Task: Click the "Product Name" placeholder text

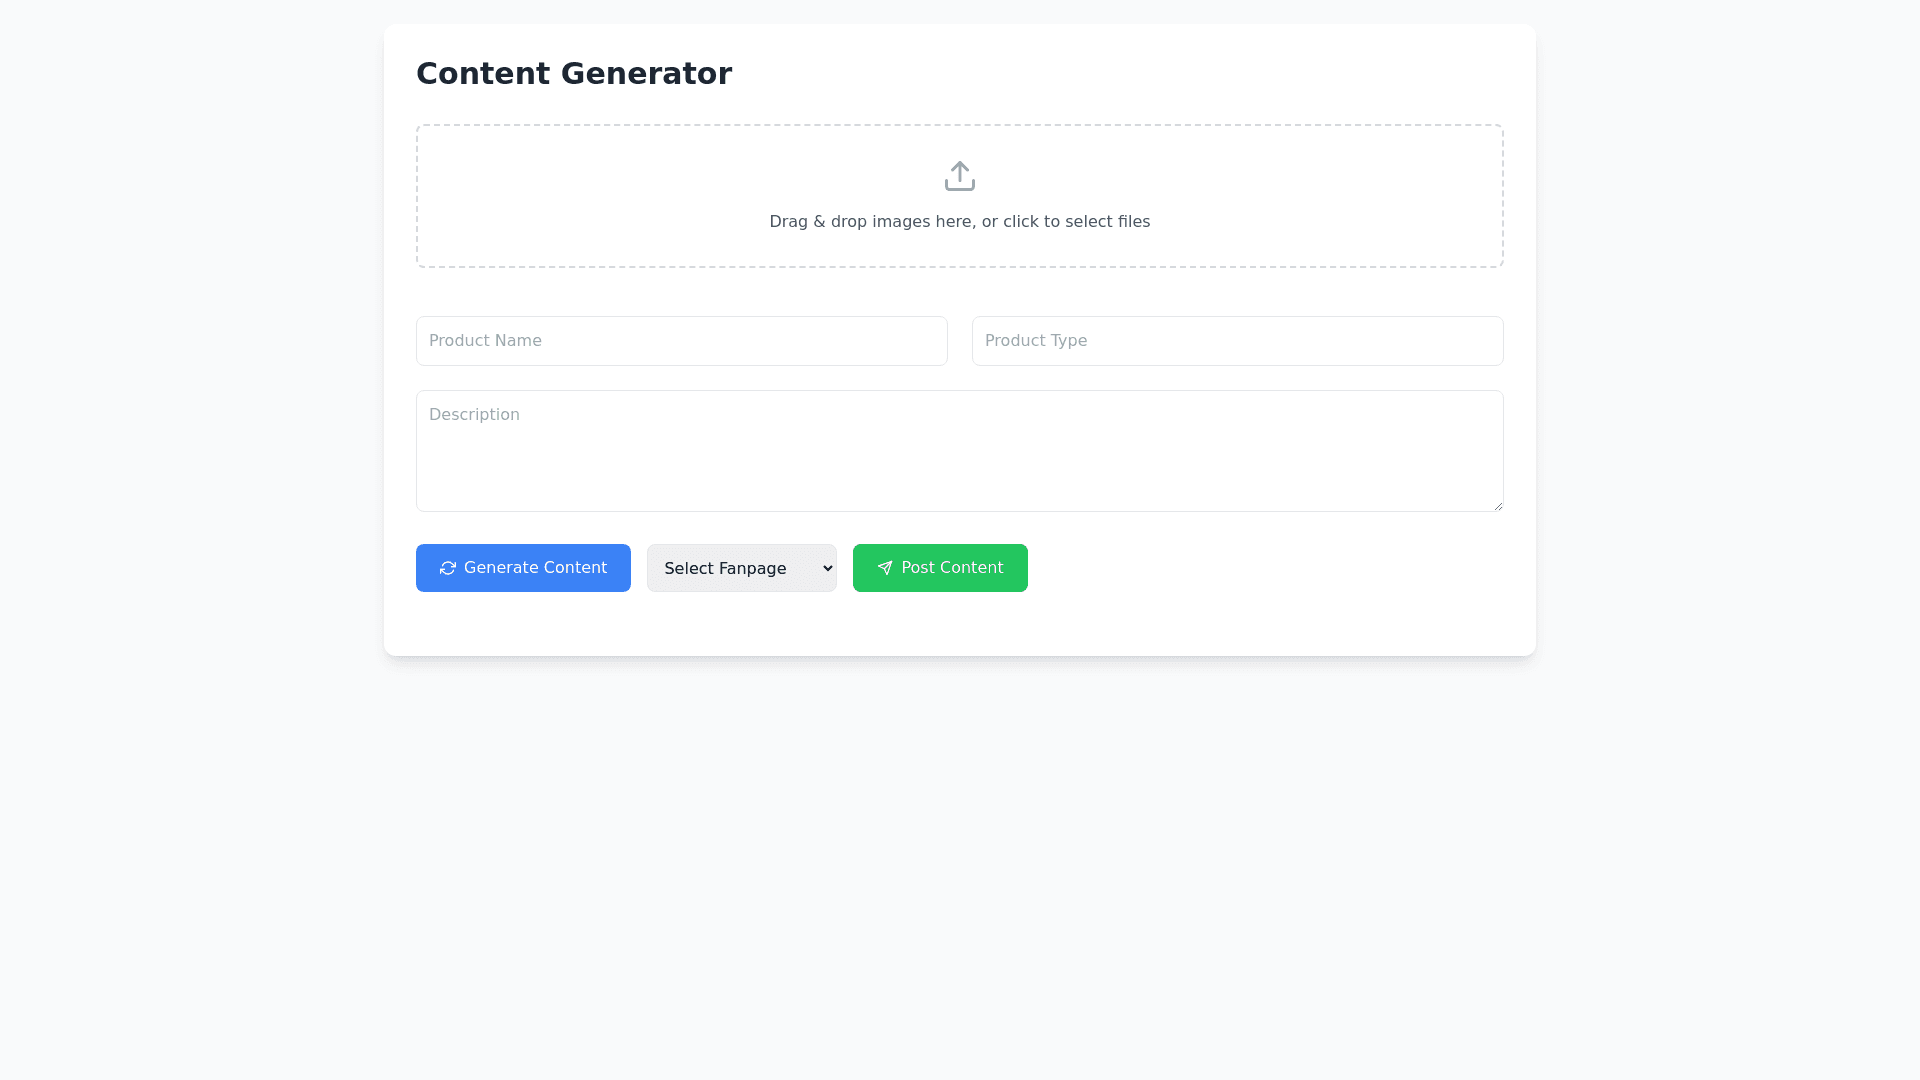Action: (x=485, y=341)
